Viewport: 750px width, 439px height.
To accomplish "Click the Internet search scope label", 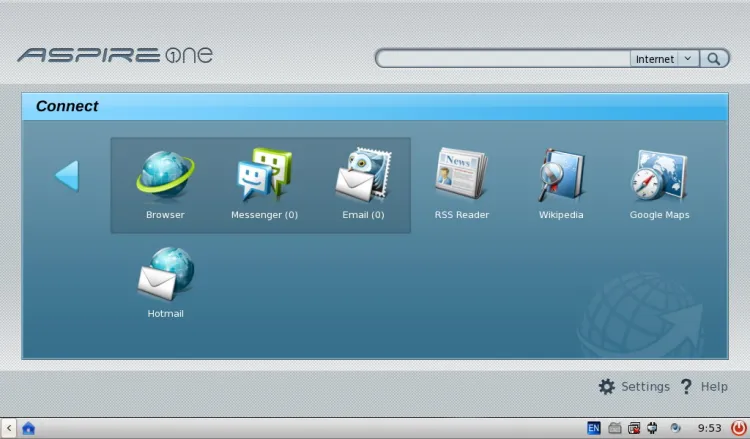I will 654,59.
